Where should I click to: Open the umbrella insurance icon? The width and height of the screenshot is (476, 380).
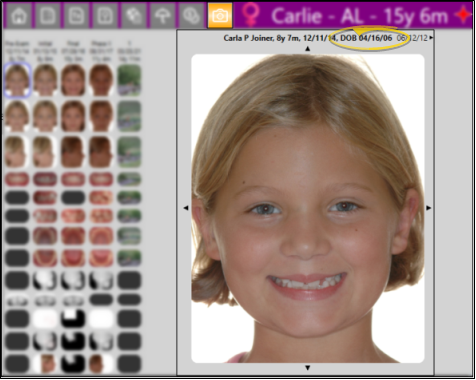point(162,15)
